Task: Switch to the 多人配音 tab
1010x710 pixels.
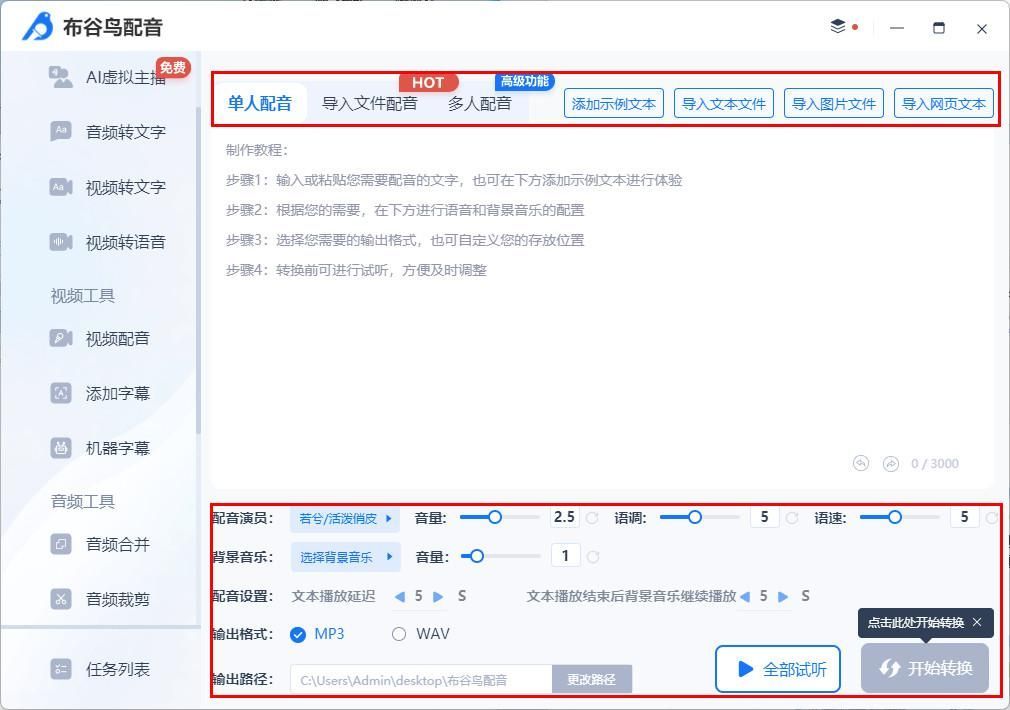Action: click(x=480, y=103)
